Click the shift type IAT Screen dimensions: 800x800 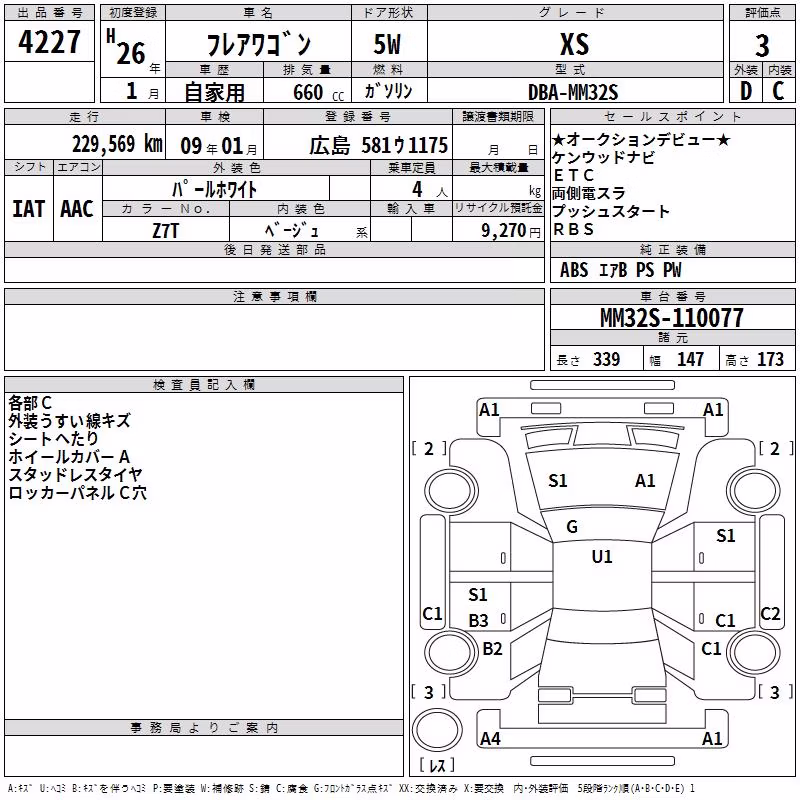click(x=28, y=209)
